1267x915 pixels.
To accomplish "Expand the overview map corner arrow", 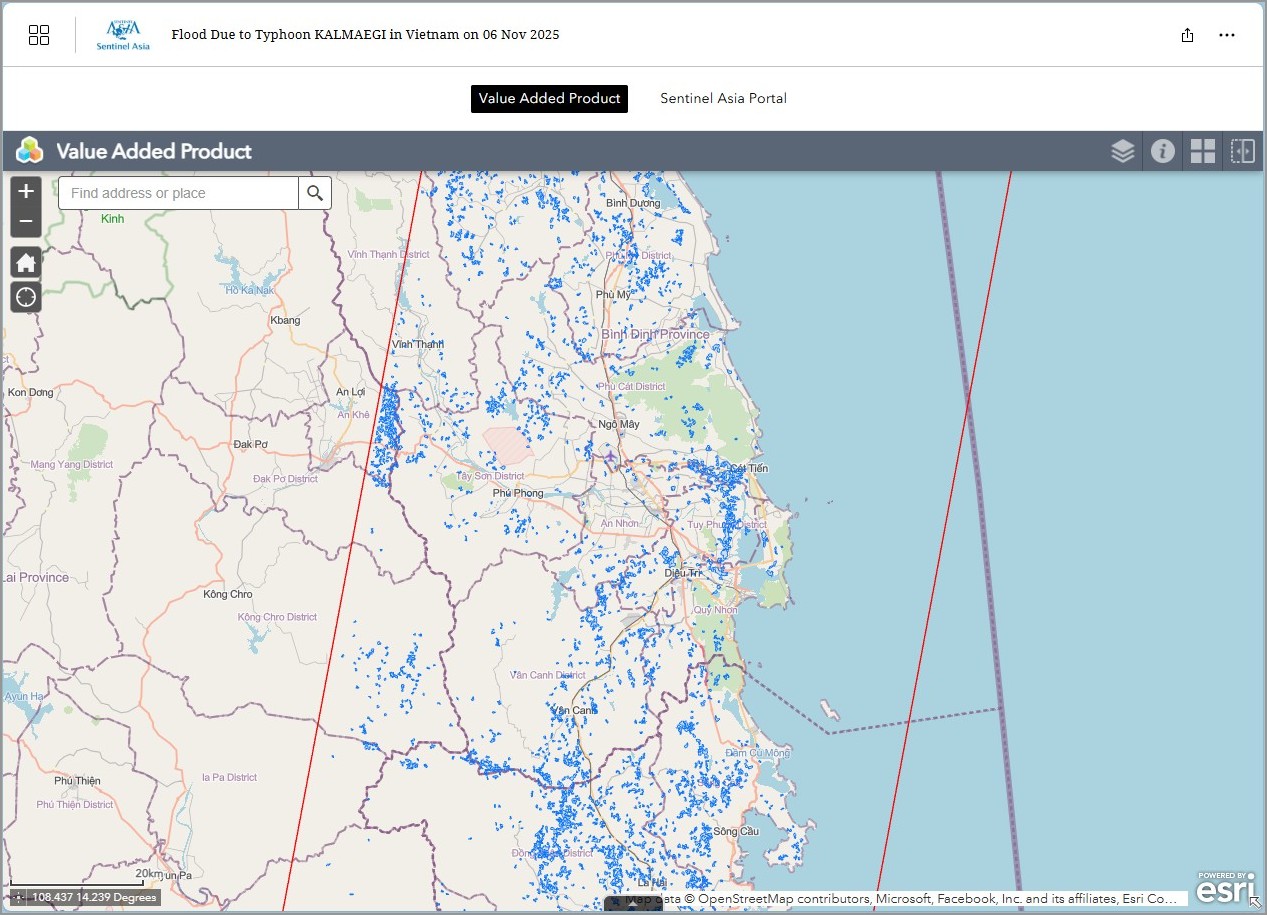I will [1255, 902].
